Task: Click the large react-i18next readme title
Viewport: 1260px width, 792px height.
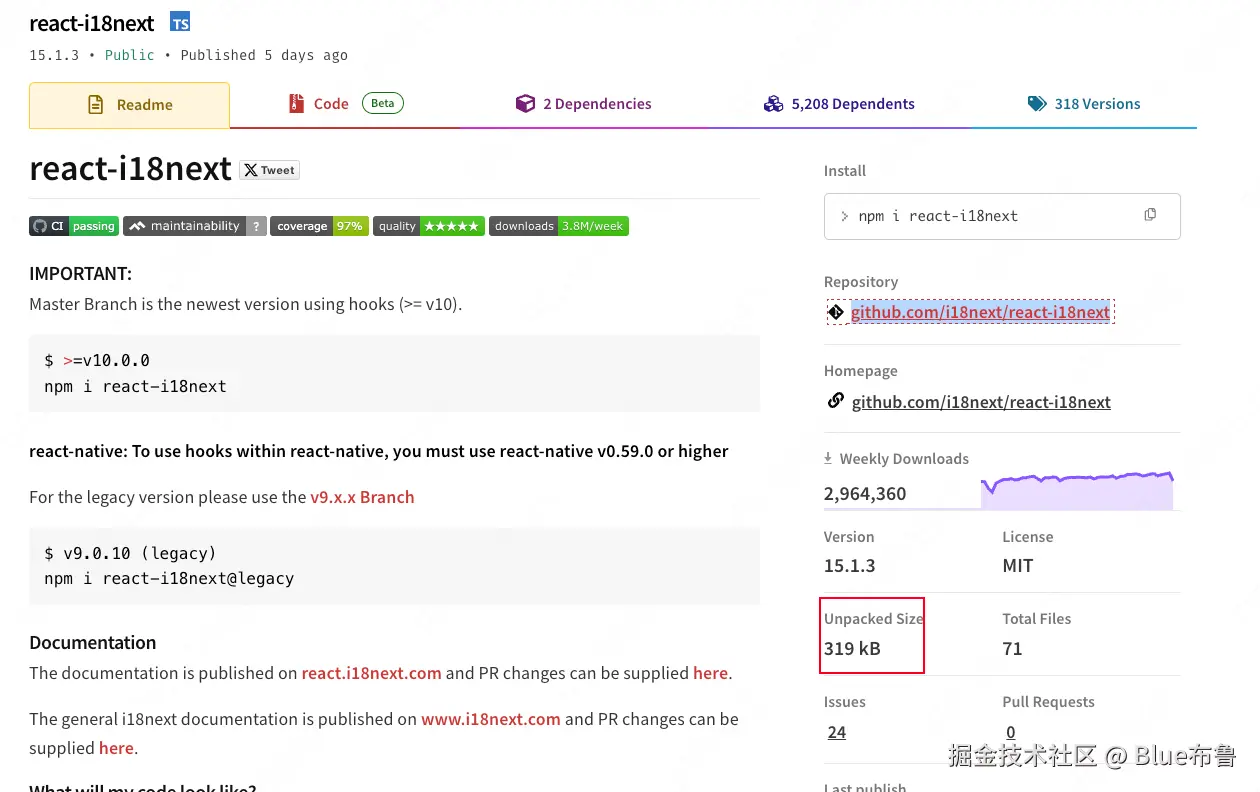Action: click(131, 168)
